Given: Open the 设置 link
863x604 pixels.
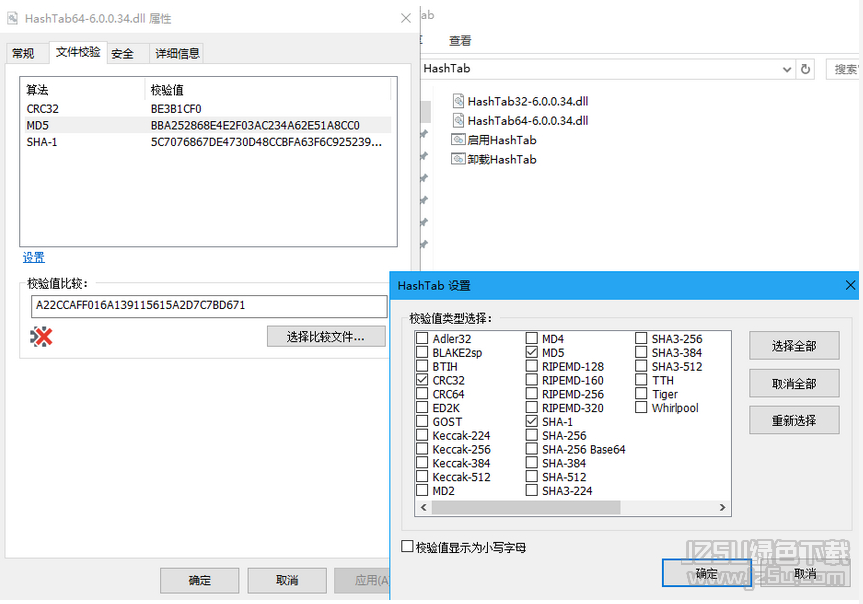Looking at the screenshot, I should tap(34, 257).
